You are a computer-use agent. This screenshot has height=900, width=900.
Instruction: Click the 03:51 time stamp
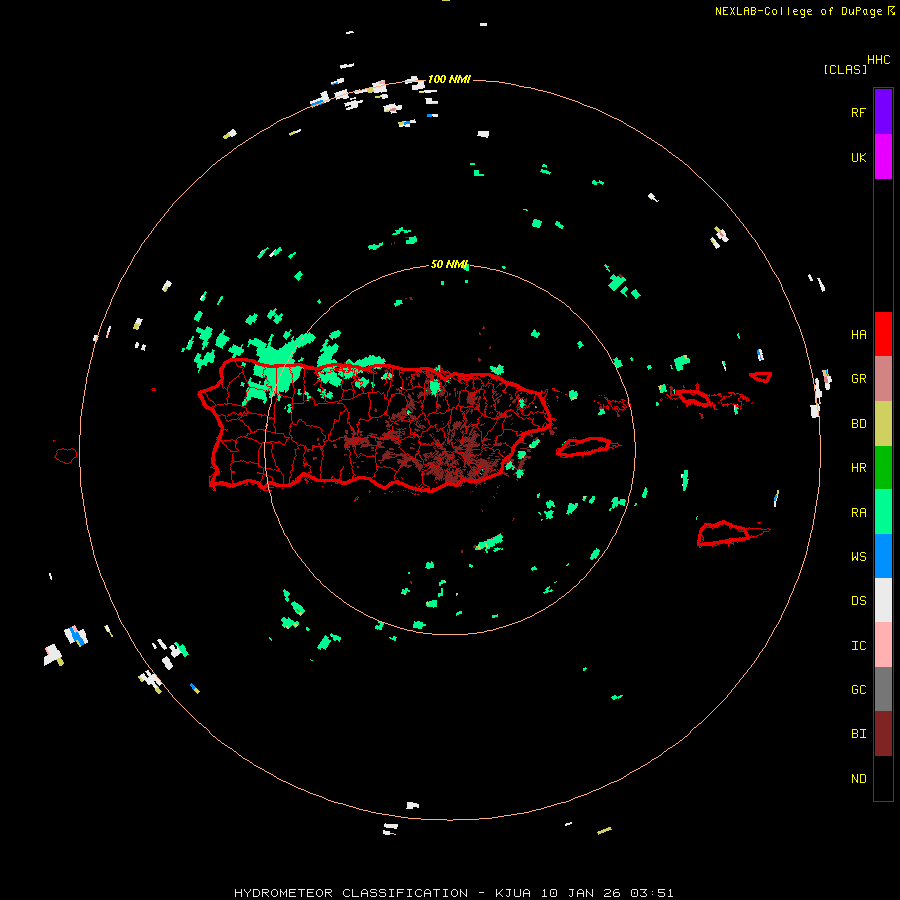coord(651,893)
